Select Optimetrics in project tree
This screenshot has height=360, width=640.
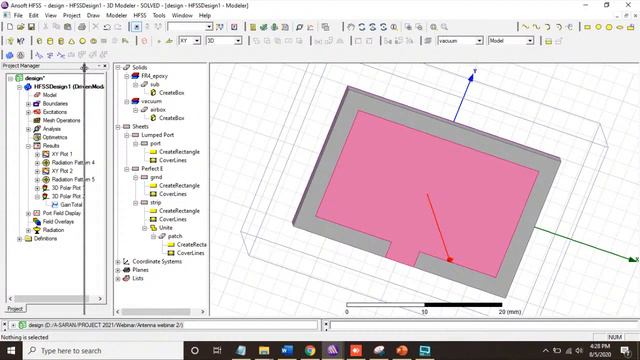(x=55, y=138)
